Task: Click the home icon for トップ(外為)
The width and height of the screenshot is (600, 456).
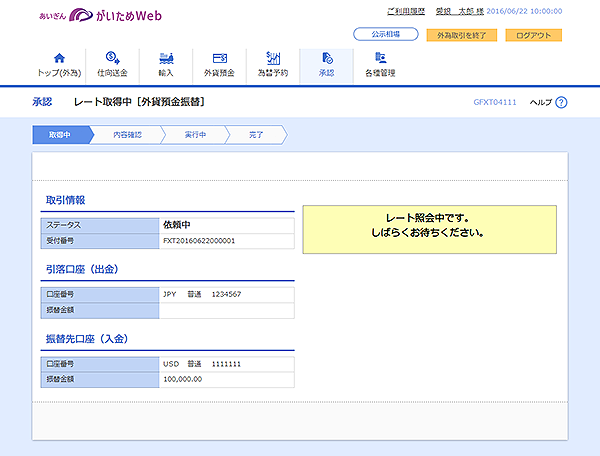Action: click(x=59, y=58)
